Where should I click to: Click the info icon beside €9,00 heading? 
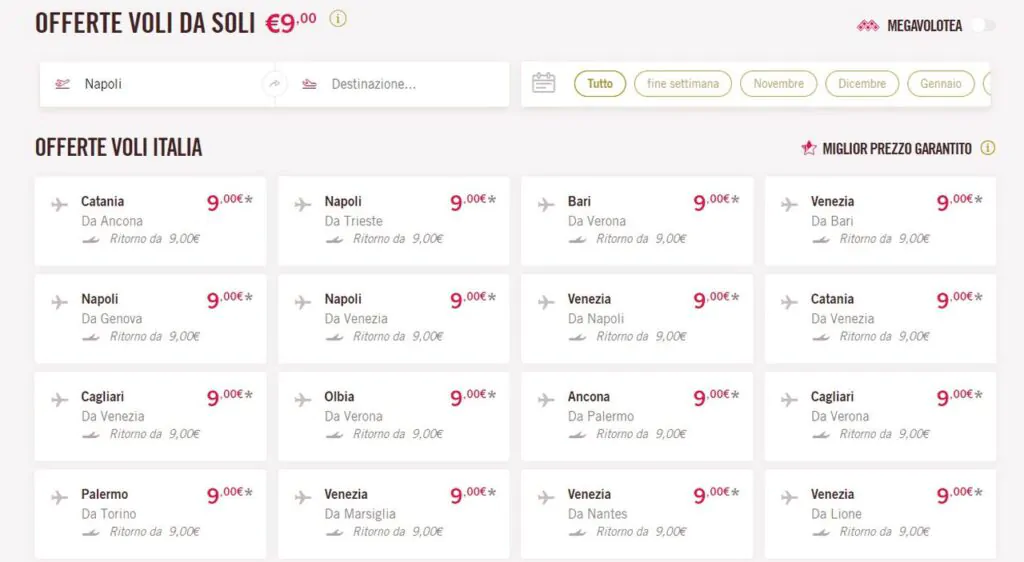click(338, 19)
